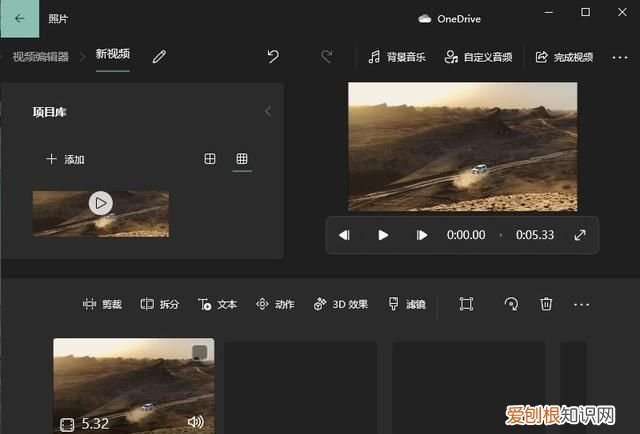Click the back arrow button
Image resolution: width=640 pixels, height=434 pixels.
[x=19, y=18]
